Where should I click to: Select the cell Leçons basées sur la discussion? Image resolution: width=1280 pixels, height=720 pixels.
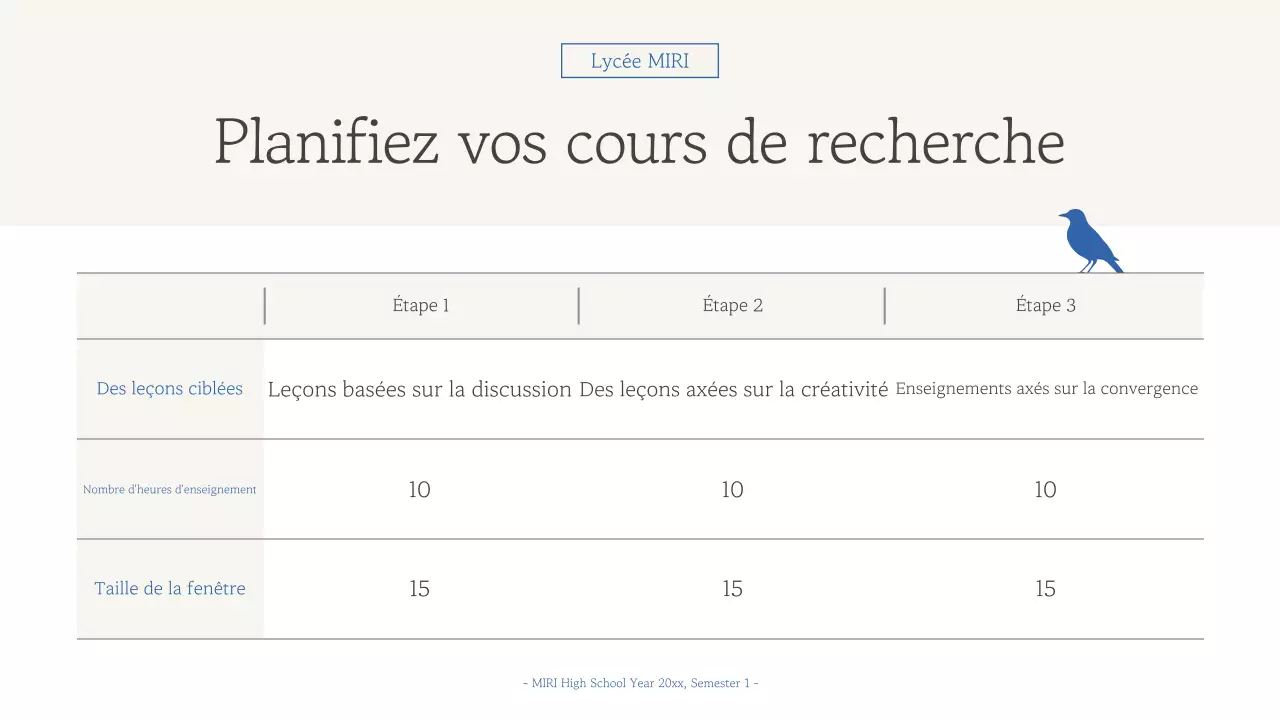point(420,389)
